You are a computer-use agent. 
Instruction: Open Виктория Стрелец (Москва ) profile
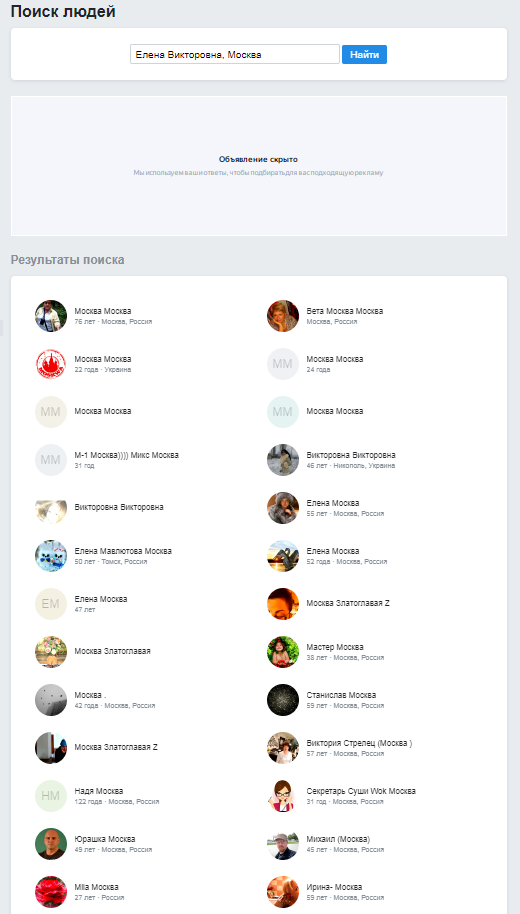pyautogui.click(x=359, y=743)
